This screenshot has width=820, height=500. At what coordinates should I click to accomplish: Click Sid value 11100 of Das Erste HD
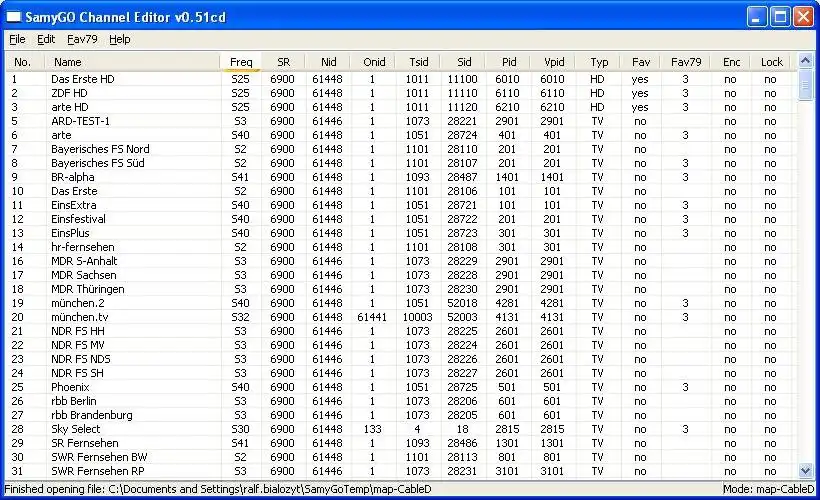pyautogui.click(x=462, y=79)
